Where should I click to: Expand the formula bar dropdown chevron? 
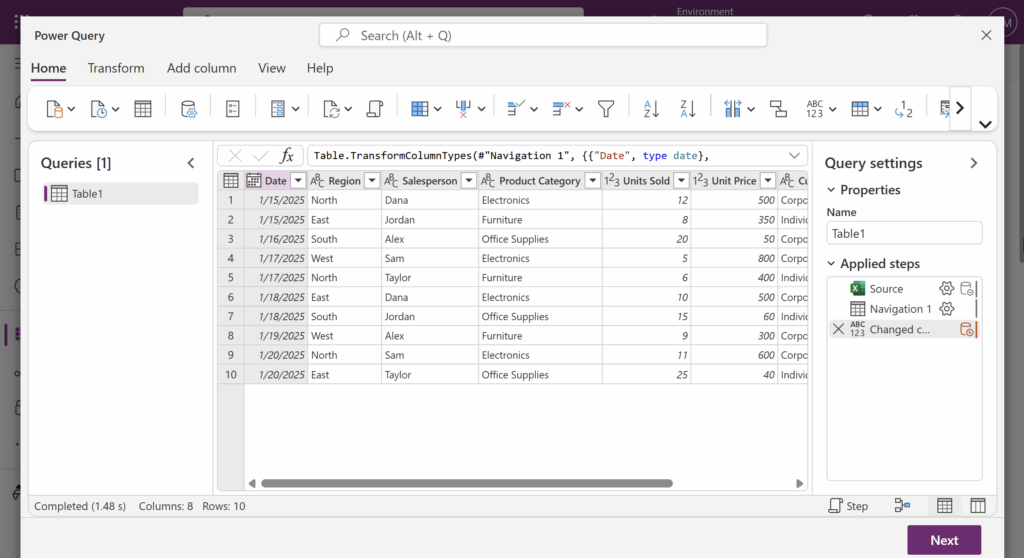pos(795,155)
